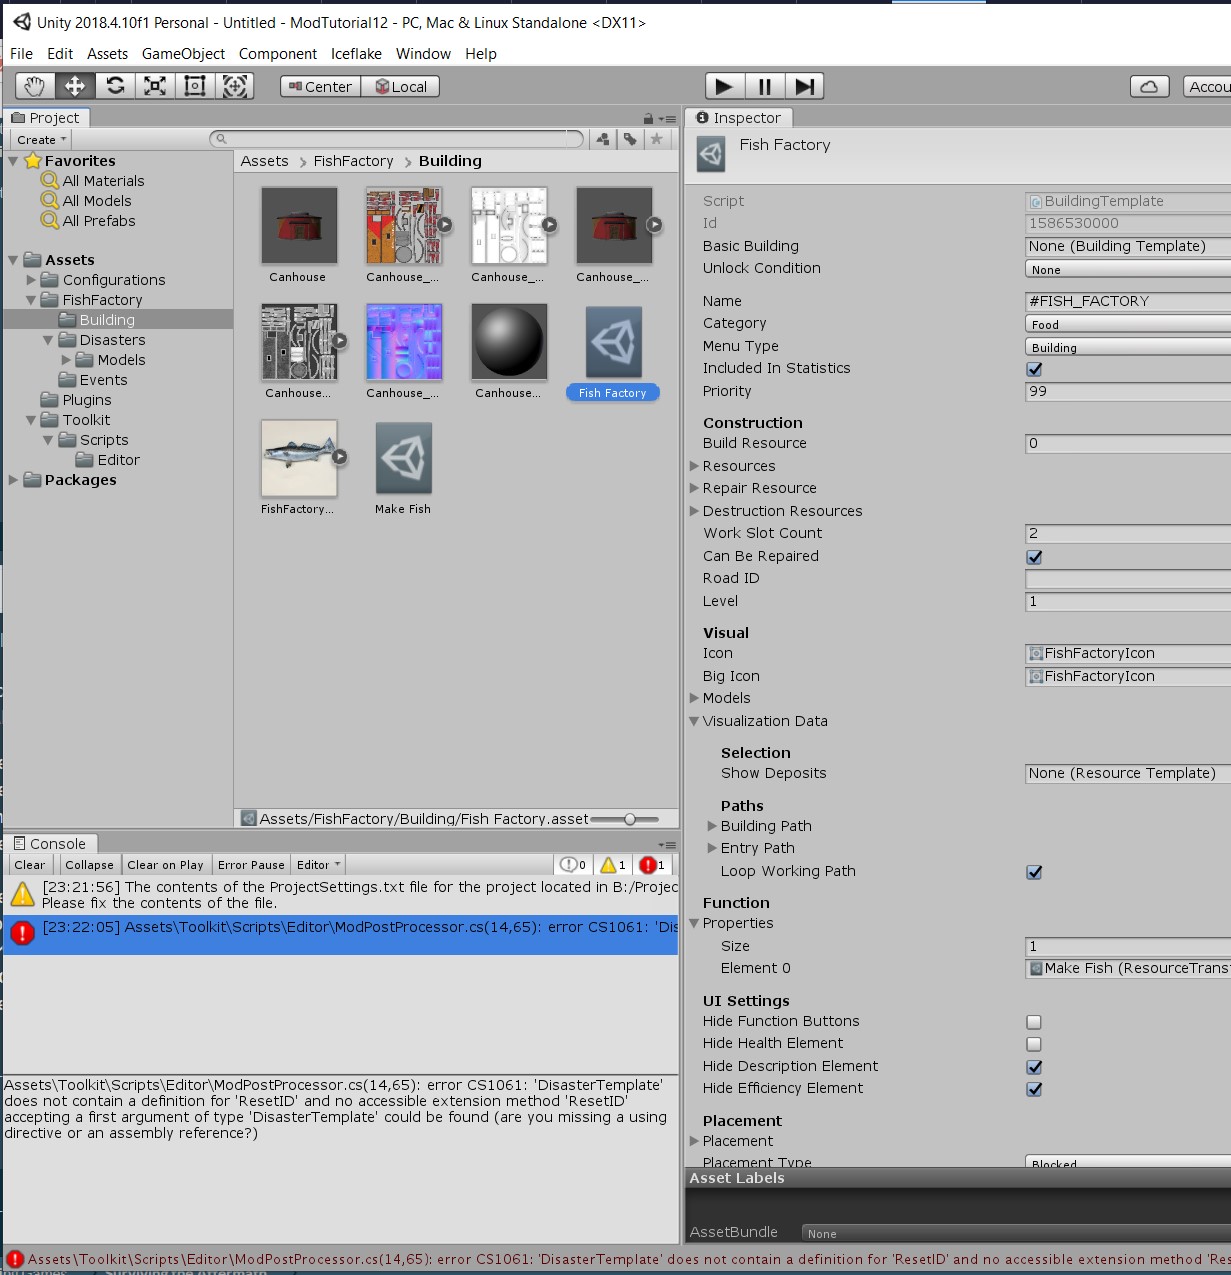Select the Rotate tool
The width and height of the screenshot is (1231, 1275).
115,86
